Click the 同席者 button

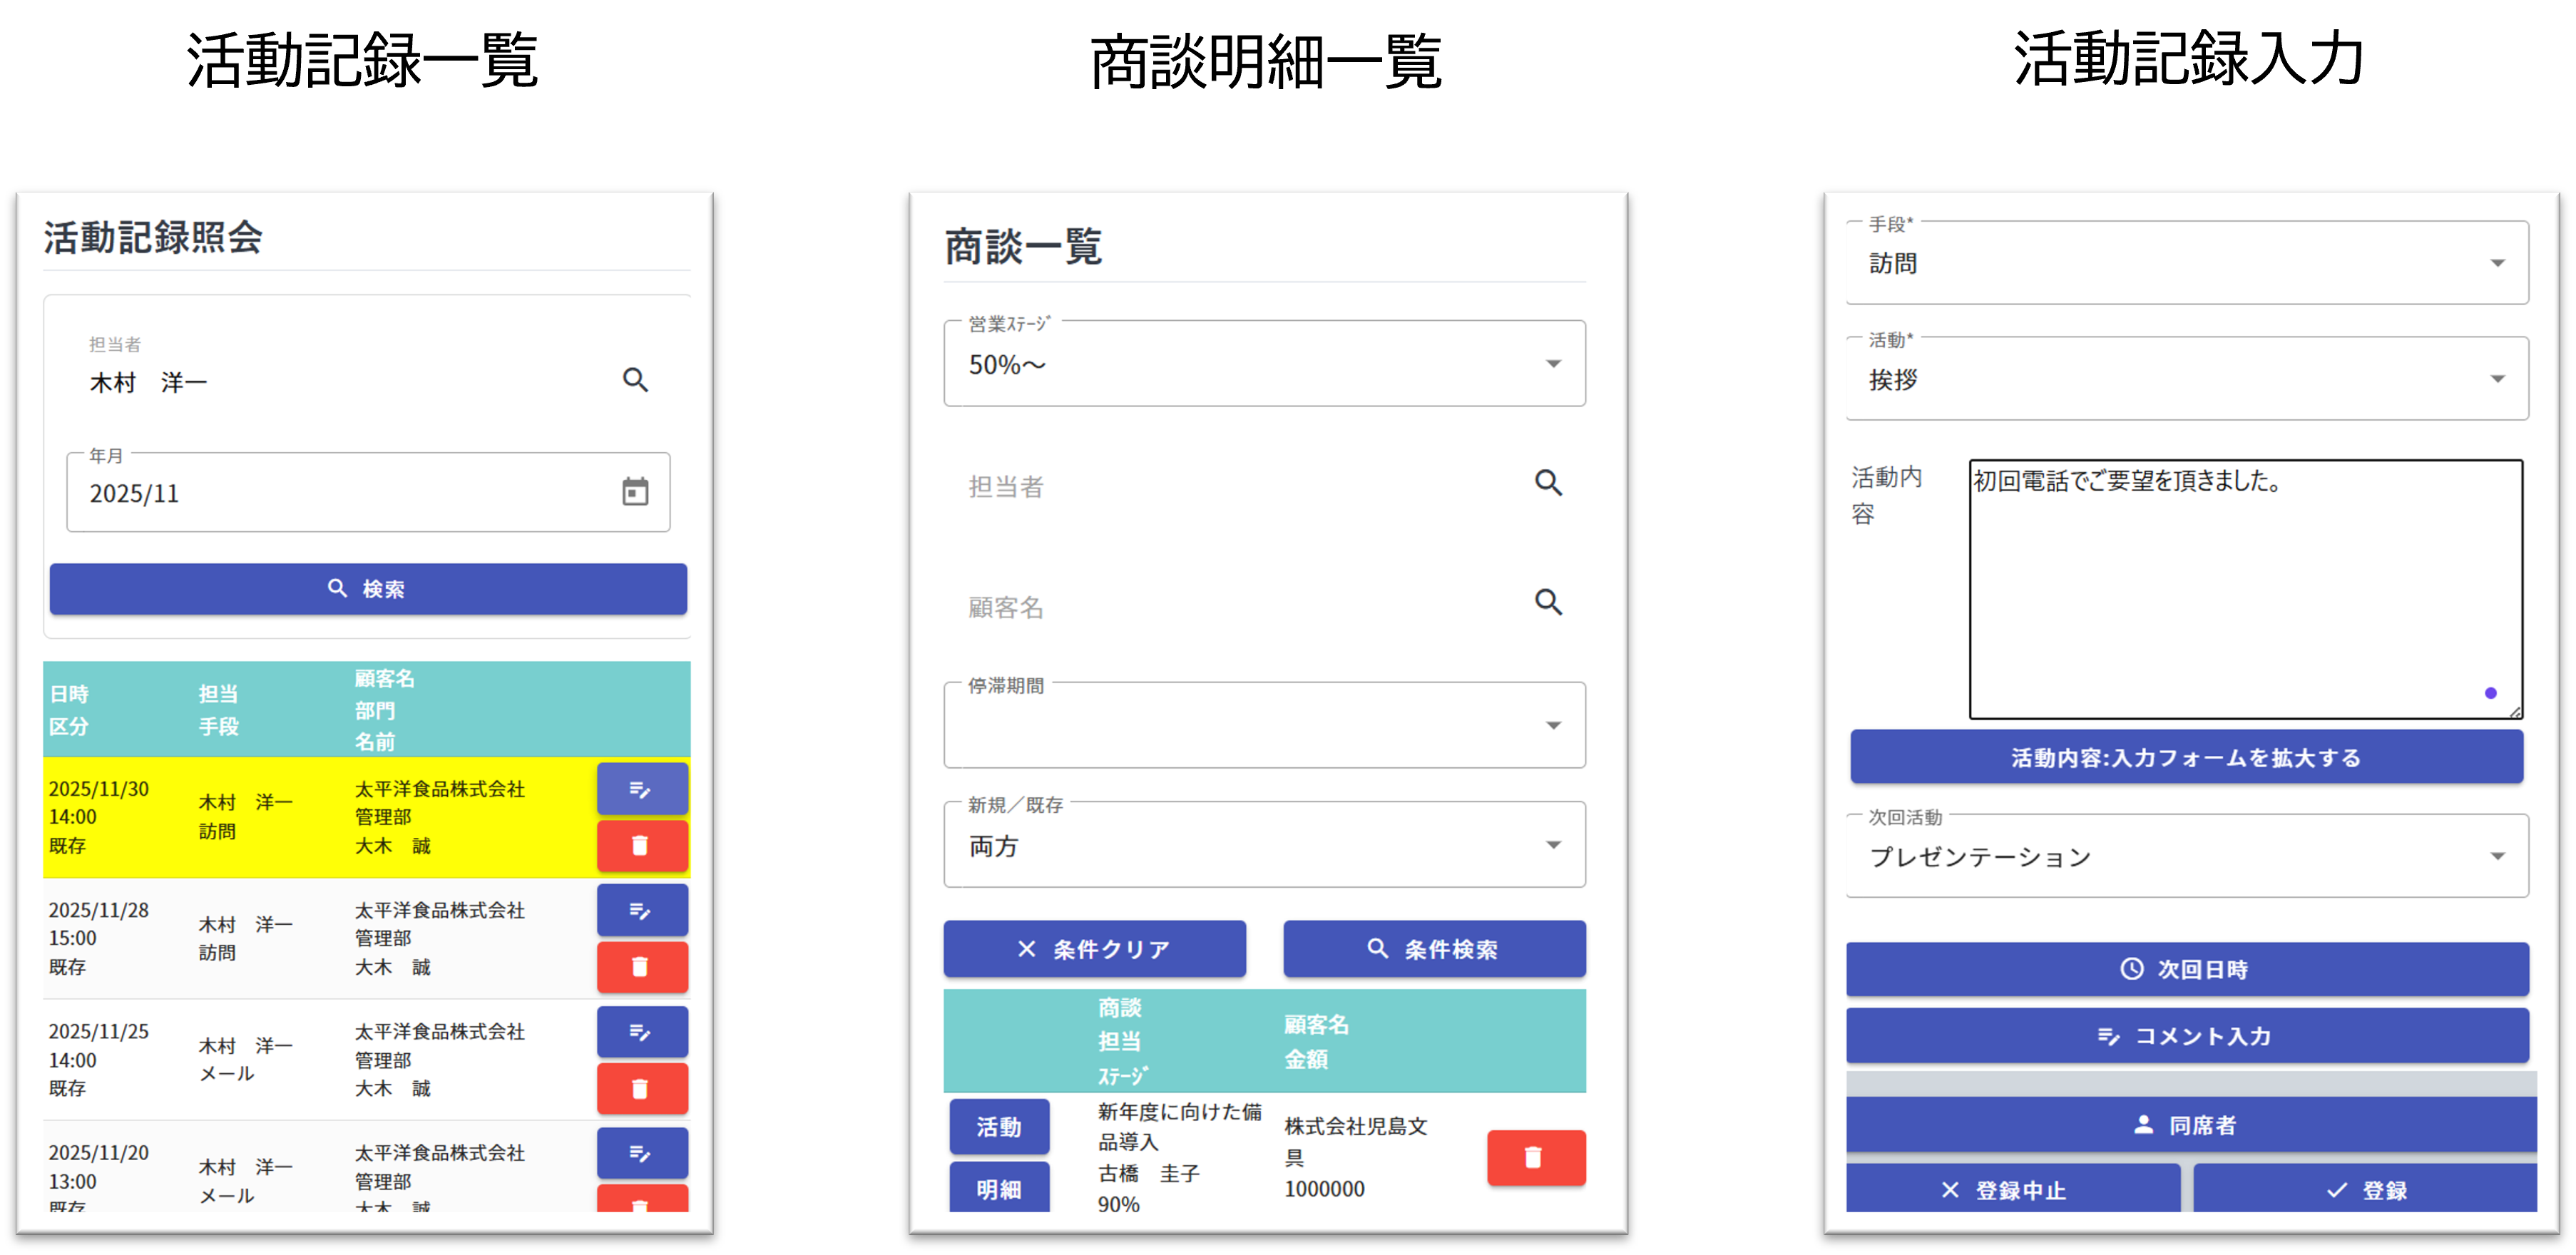2190,1125
